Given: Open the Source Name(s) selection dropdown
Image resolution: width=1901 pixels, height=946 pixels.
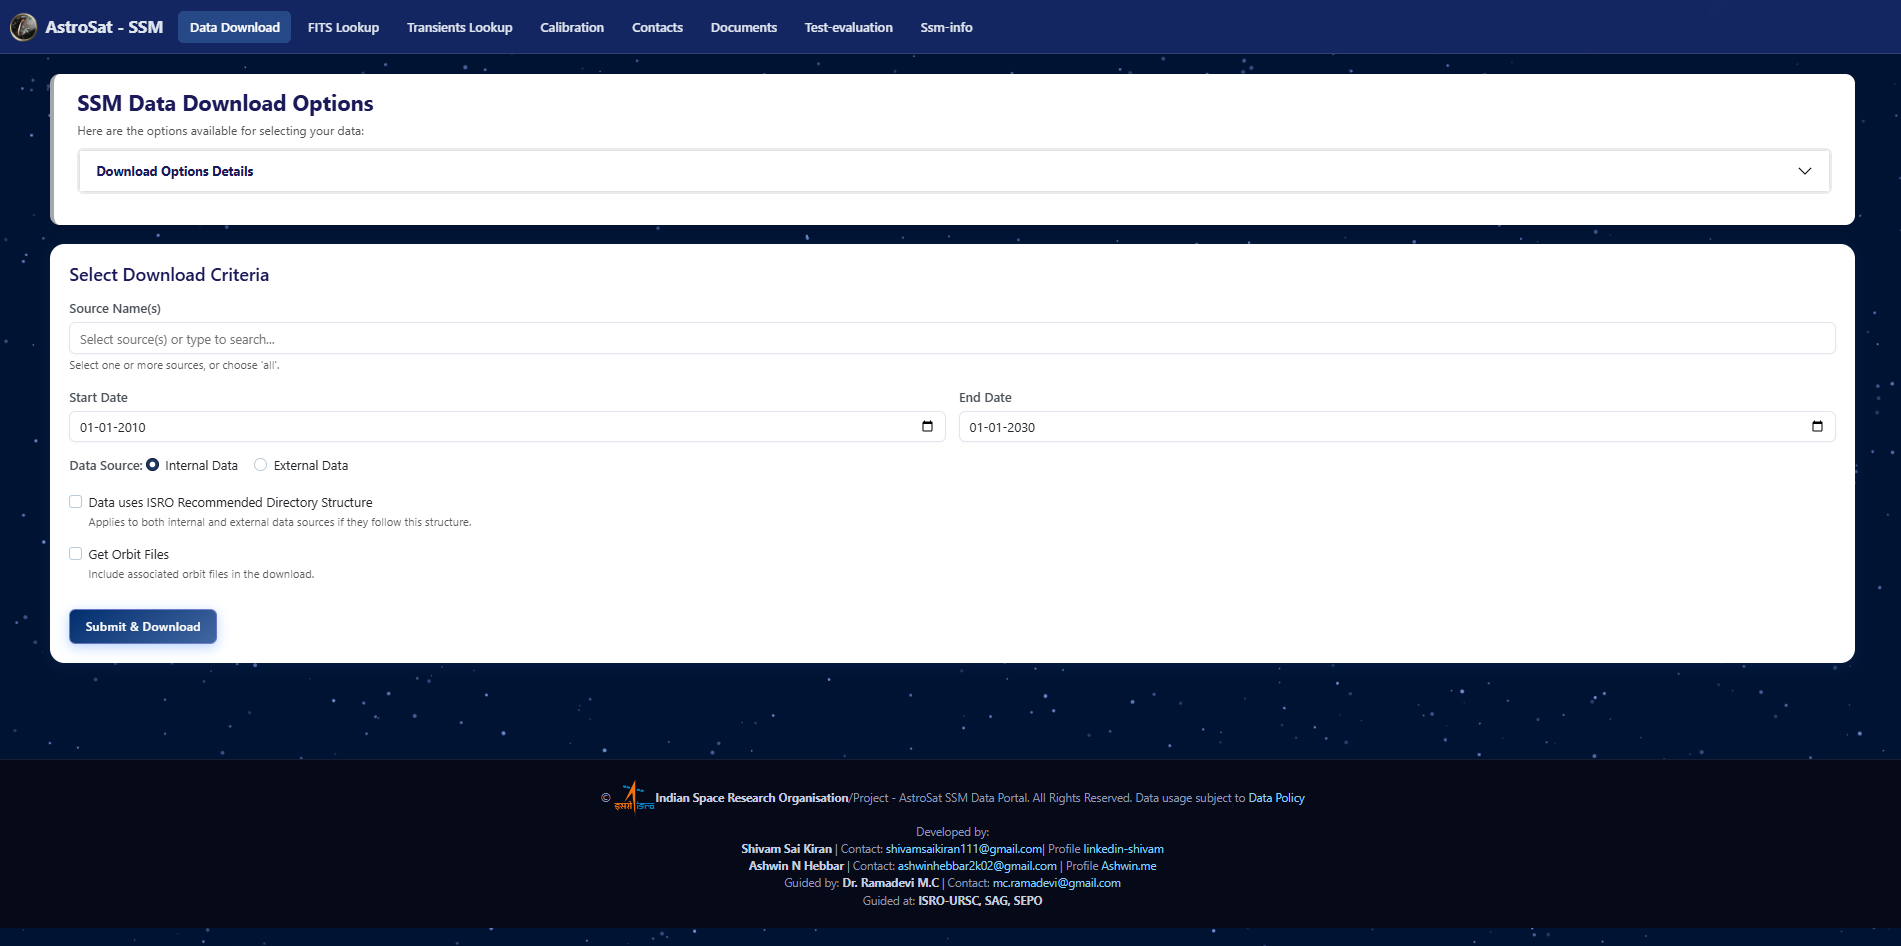Looking at the screenshot, I should 952,339.
